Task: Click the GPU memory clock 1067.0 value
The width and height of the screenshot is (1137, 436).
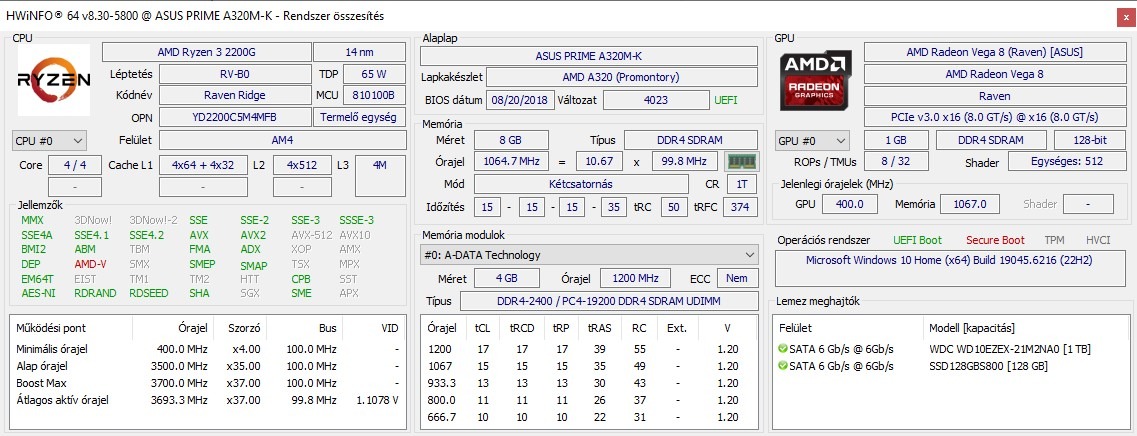Action: (969, 204)
